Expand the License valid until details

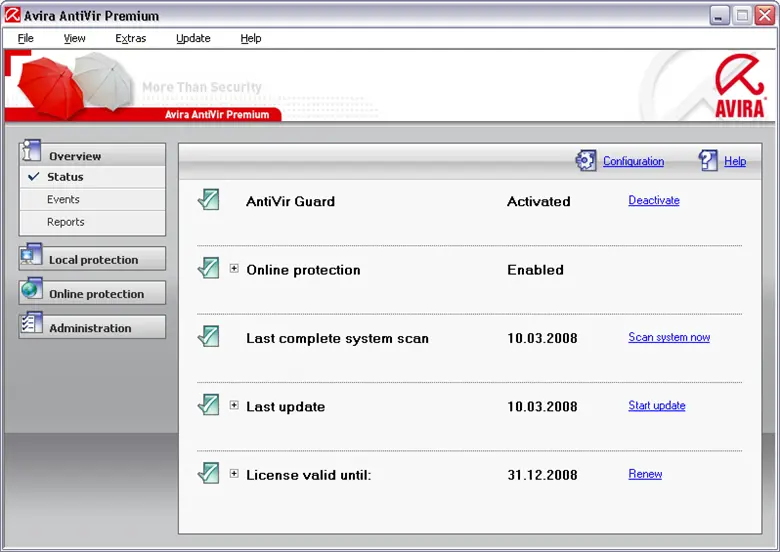(x=234, y=474)
